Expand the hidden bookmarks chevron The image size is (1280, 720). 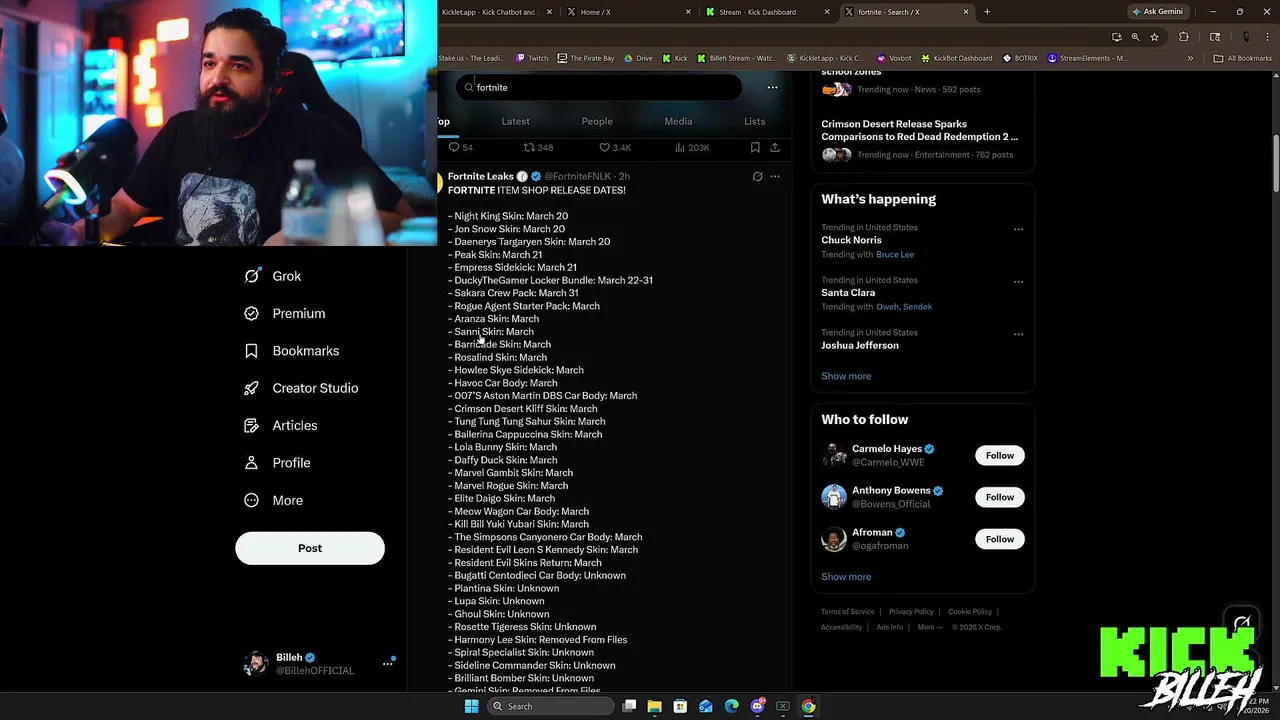tap(1190, 58)
